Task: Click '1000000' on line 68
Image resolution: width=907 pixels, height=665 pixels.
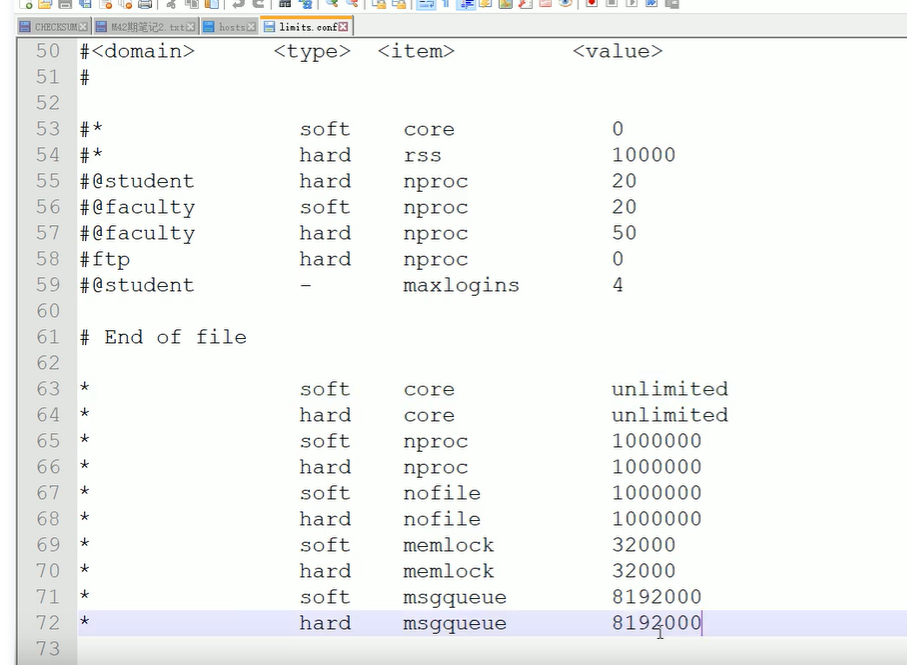Action: point(657,519)
